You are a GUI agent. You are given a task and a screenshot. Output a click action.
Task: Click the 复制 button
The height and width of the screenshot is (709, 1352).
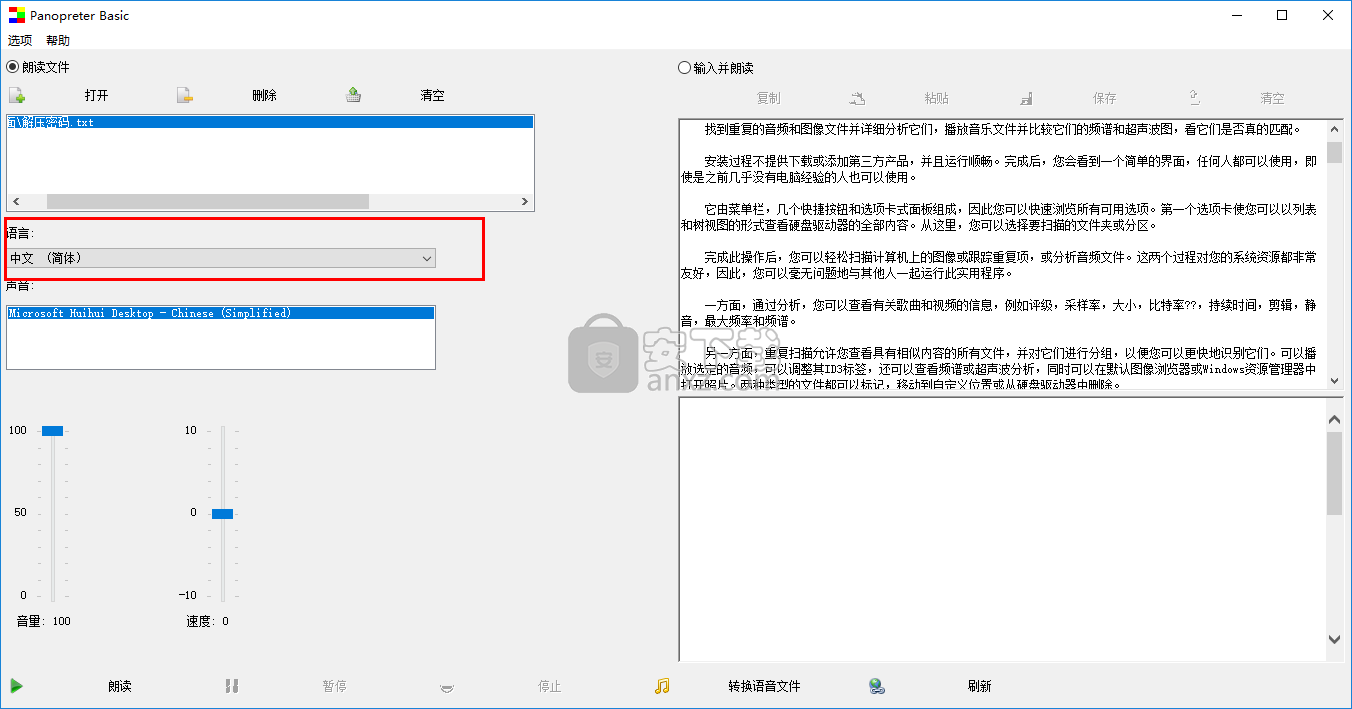pyautogui.click(x=769, y=98)
